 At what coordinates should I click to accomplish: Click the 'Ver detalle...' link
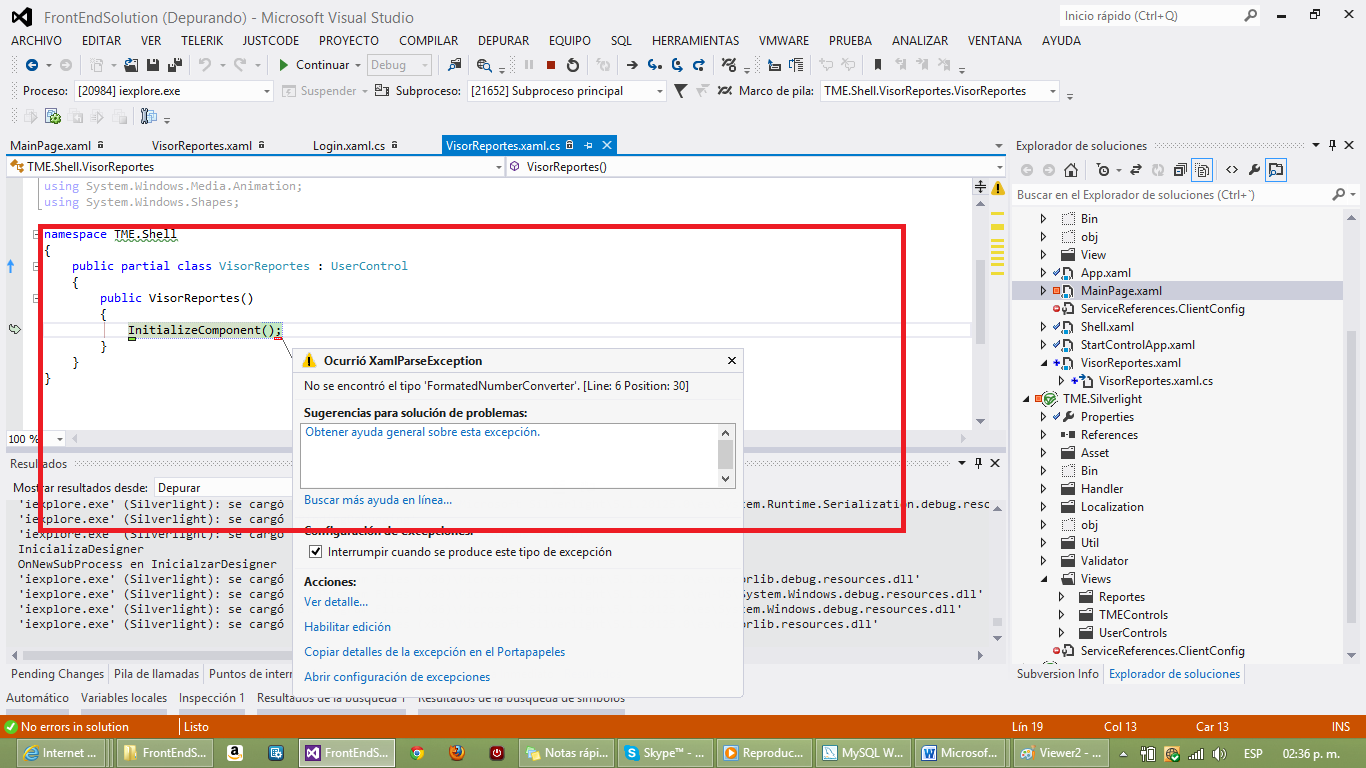pos(336,602)
